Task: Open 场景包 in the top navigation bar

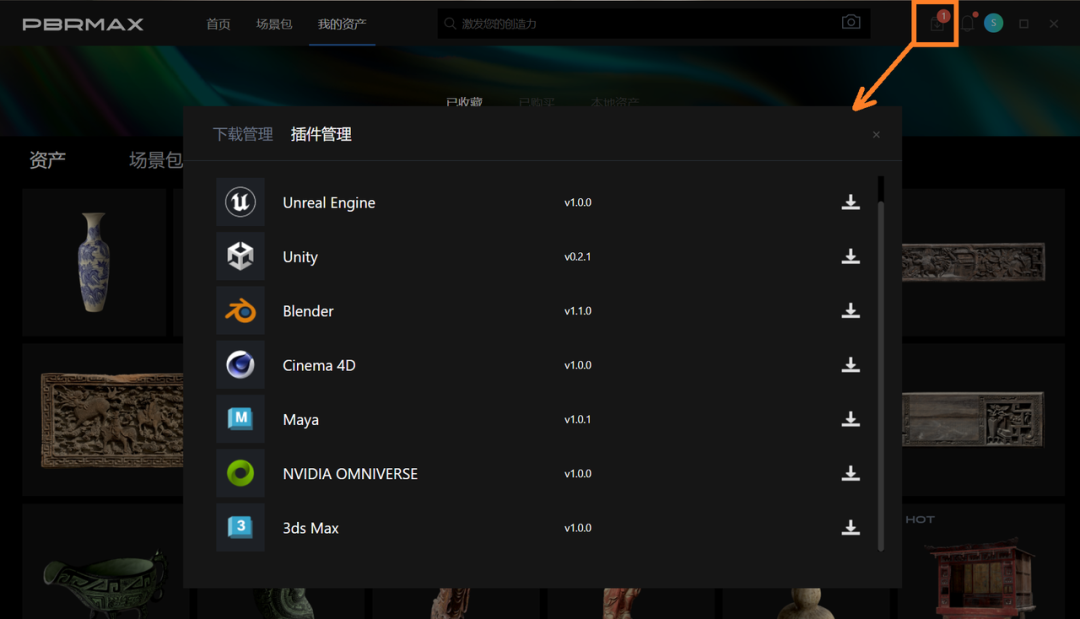Action: (x=274, y=24)
